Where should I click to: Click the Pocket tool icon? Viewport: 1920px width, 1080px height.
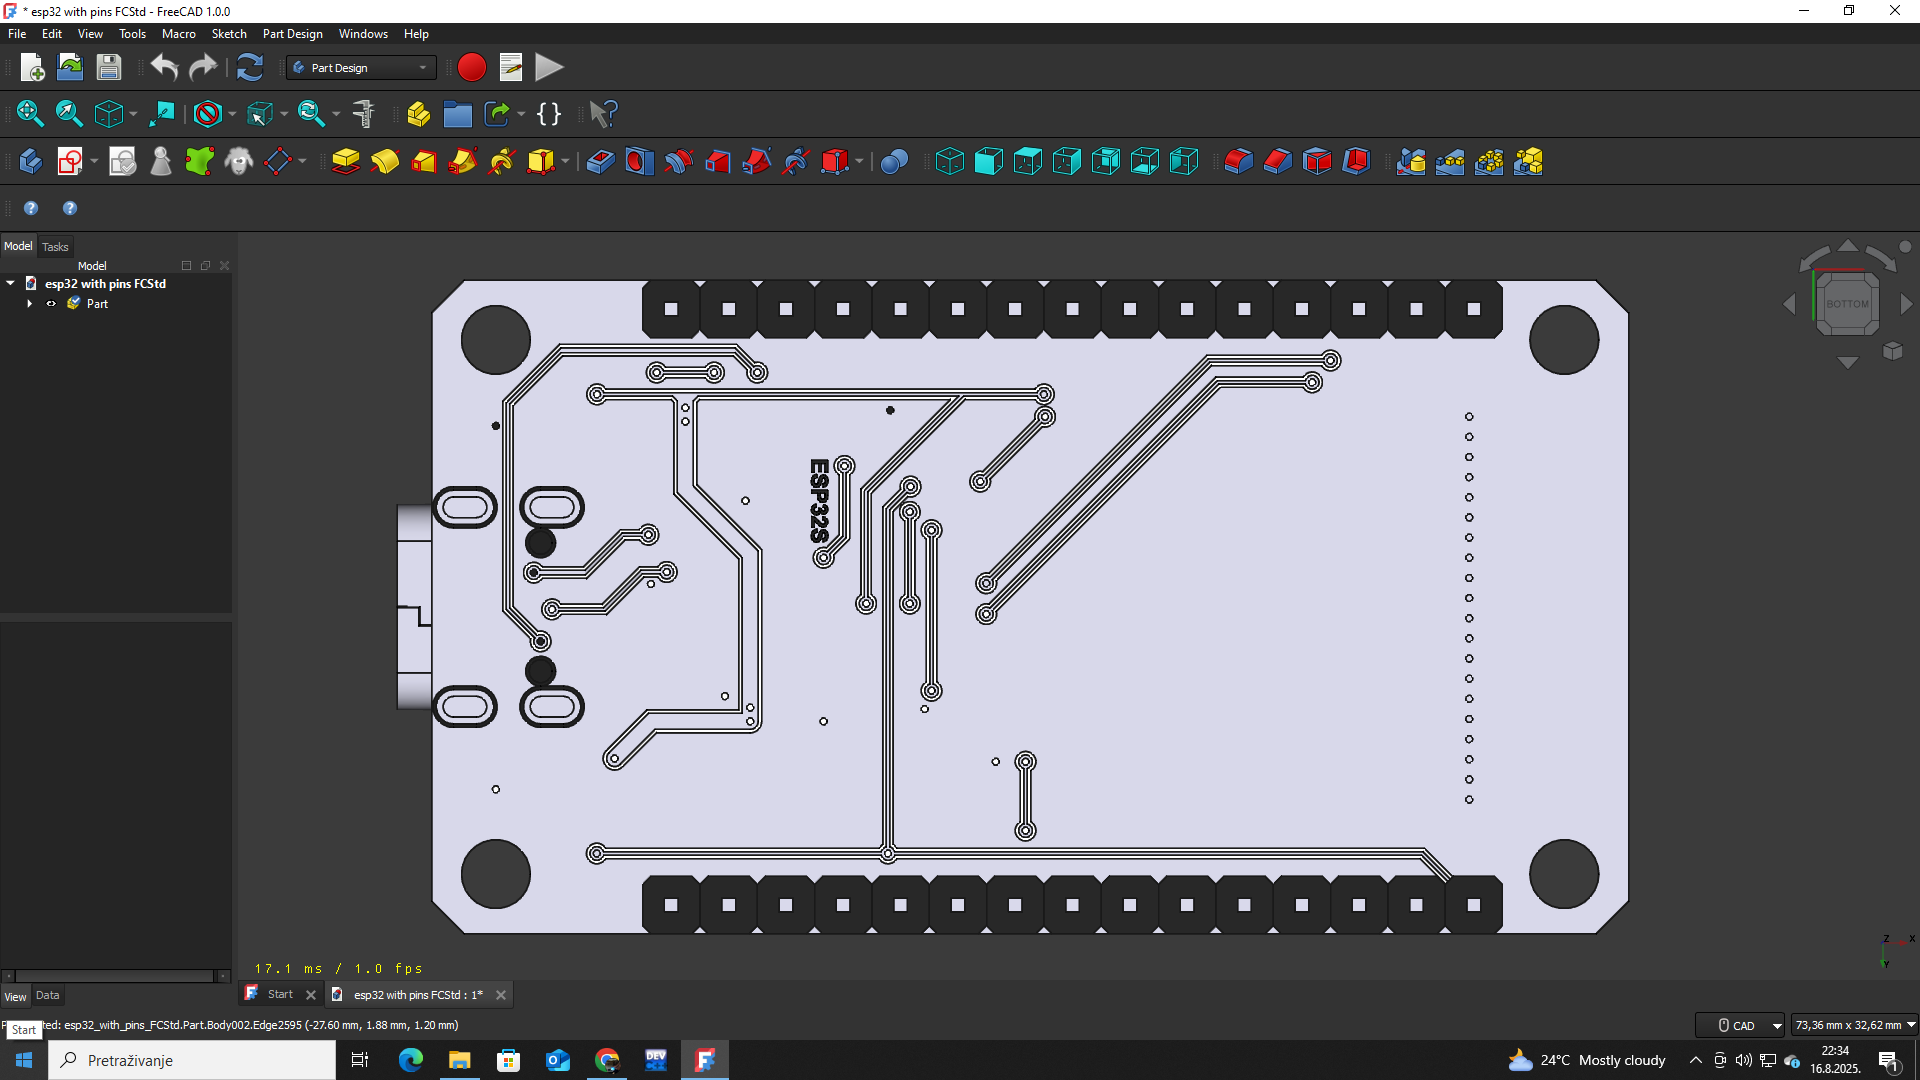point(600,161)
